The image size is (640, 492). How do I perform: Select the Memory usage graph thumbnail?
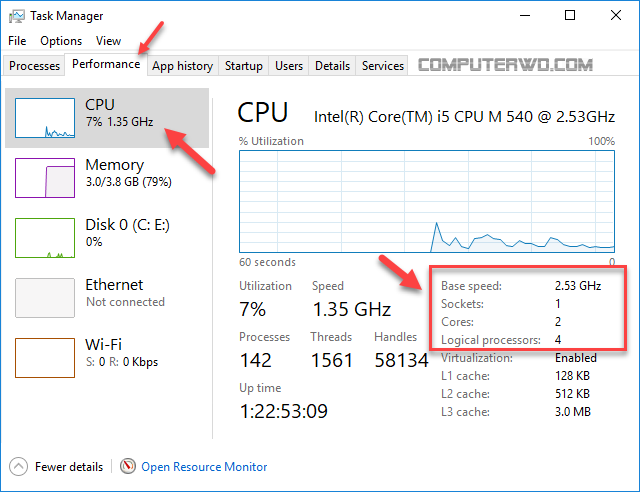point(45,178)
